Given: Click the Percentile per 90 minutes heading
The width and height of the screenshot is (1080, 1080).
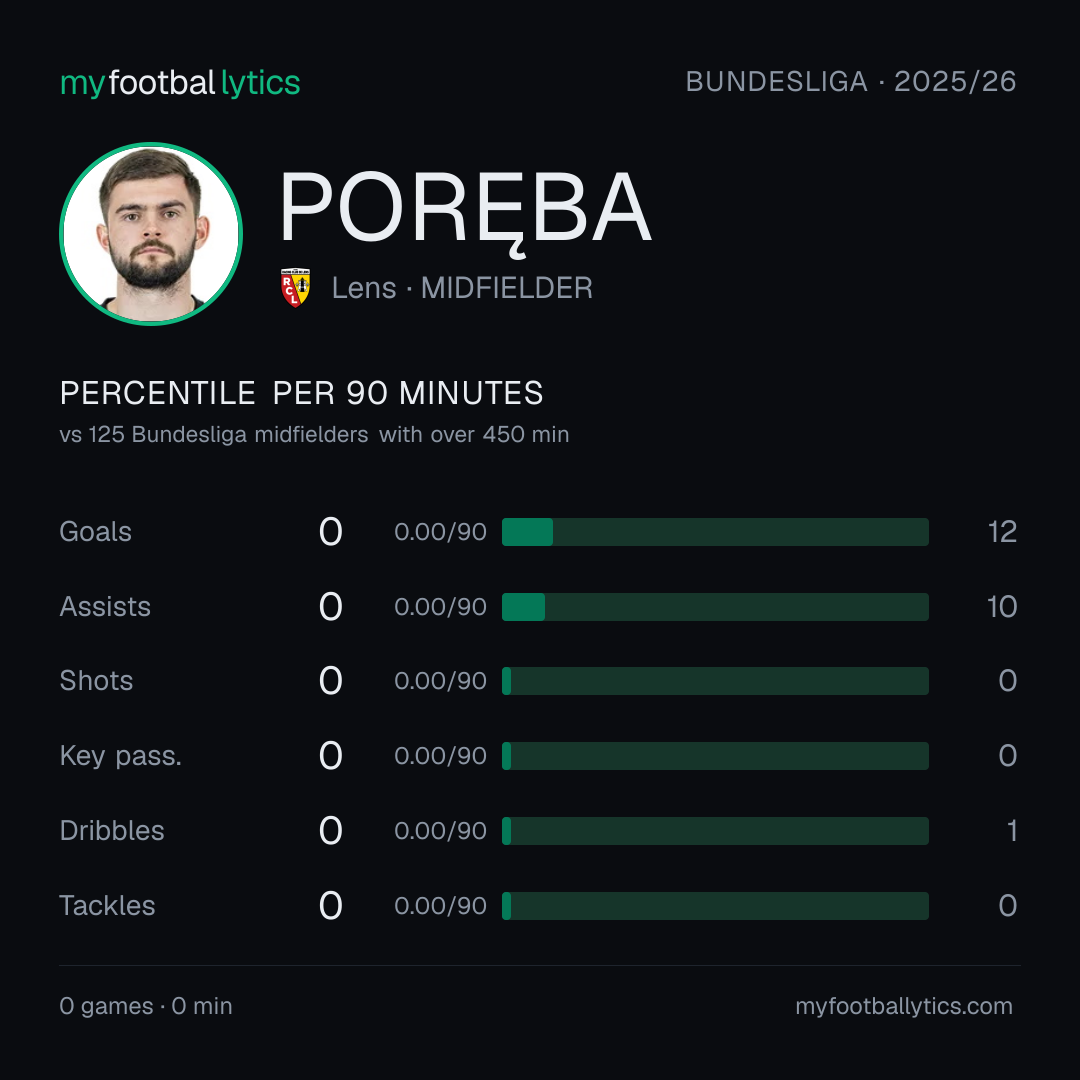Looking at the screenshot, I should click(x=302, y=393).
